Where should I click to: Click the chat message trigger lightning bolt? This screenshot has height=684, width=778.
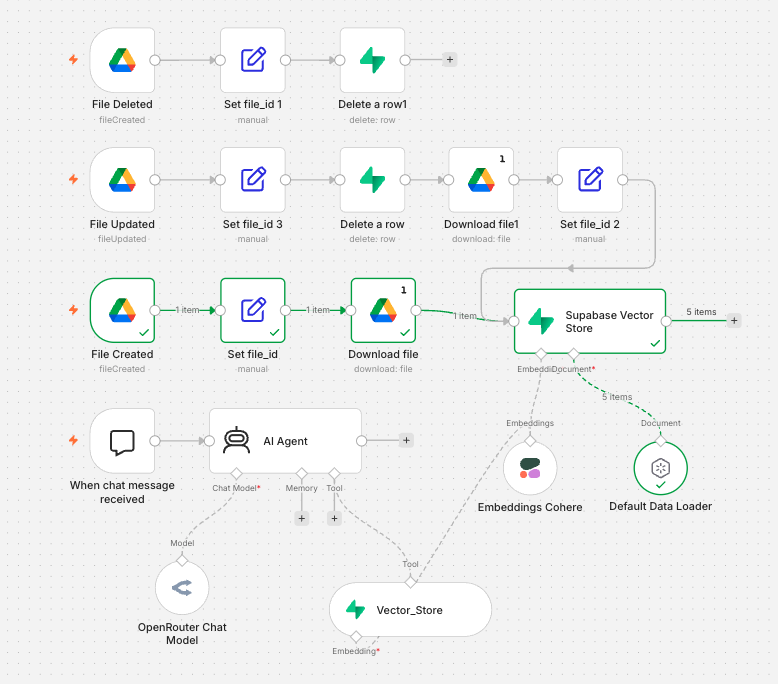(73, 440)
